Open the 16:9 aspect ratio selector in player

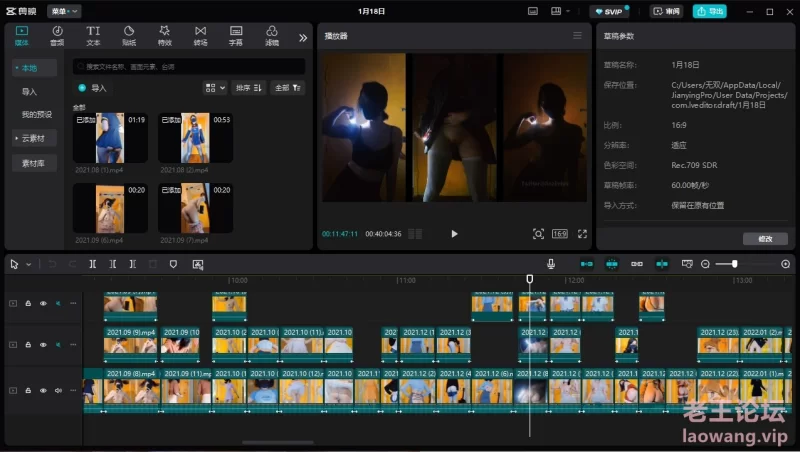tap(560, 234)
